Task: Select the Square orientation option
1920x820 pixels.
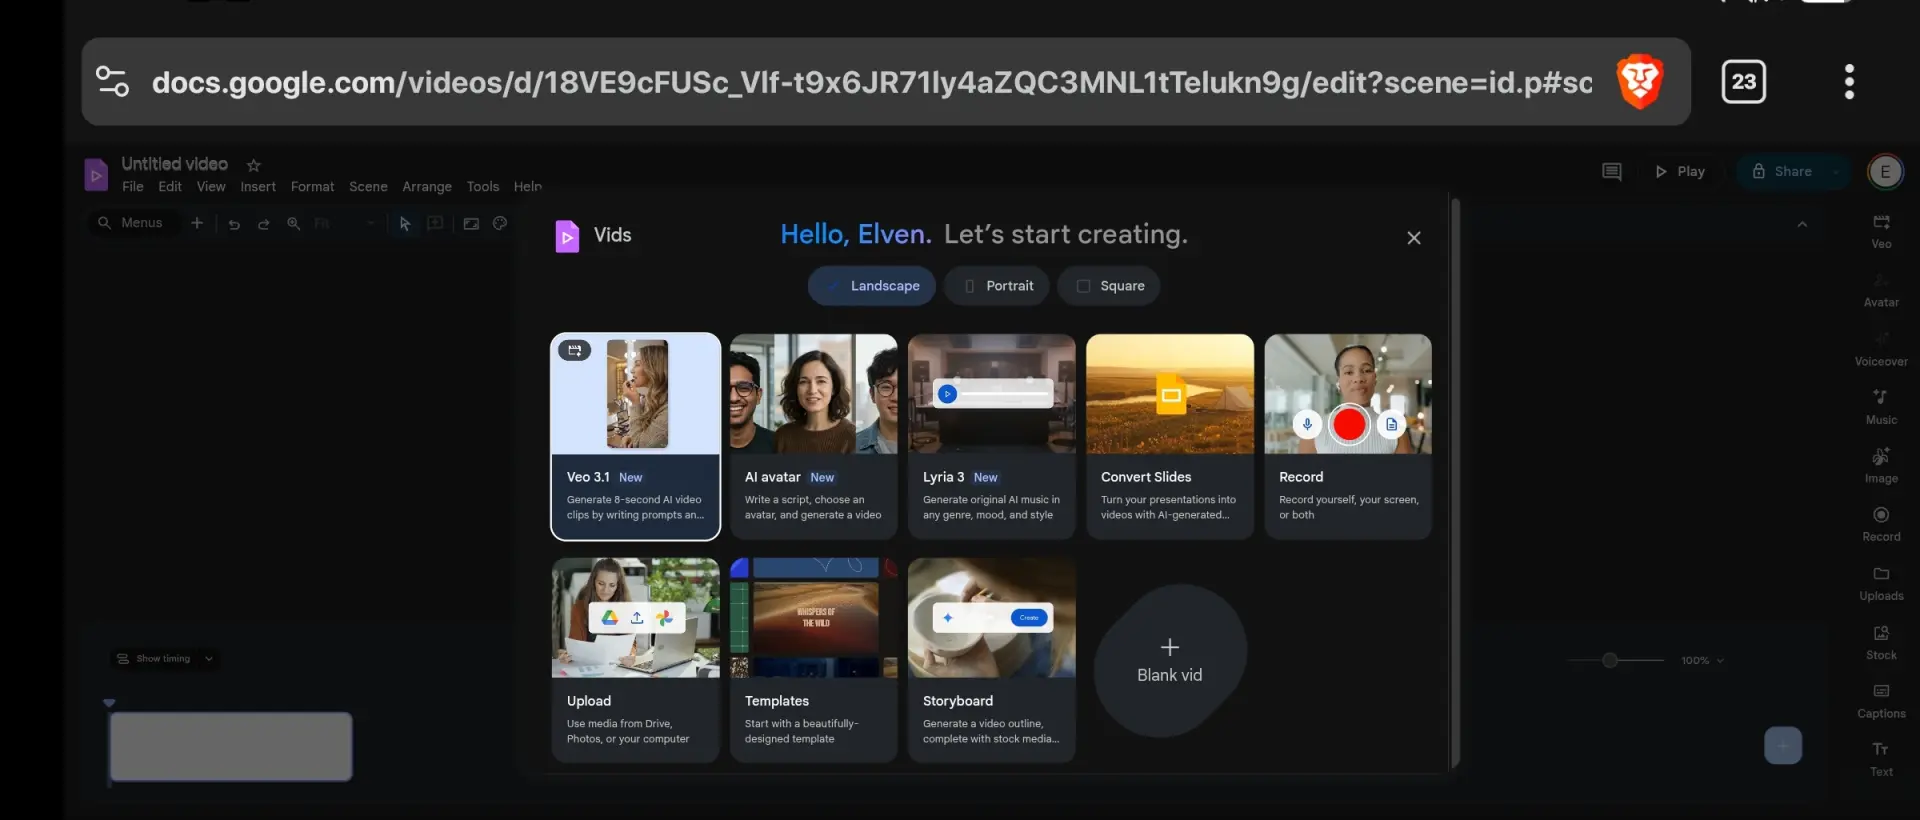Action: tap(1109, 286)
